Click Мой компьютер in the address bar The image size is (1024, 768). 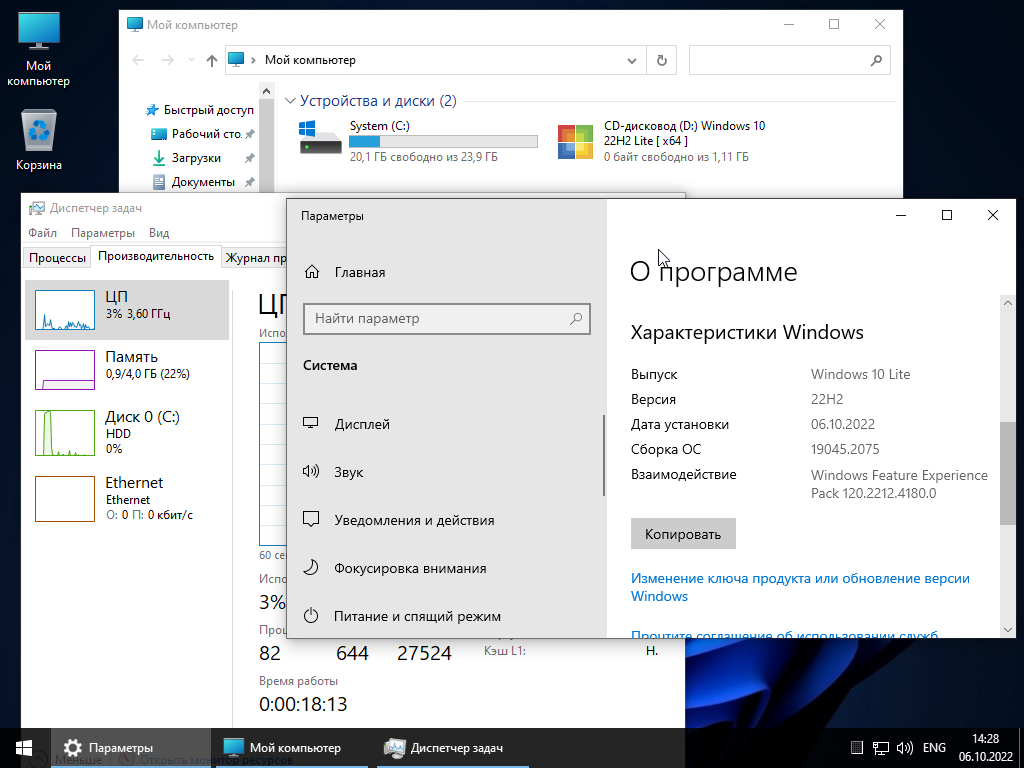310,60
